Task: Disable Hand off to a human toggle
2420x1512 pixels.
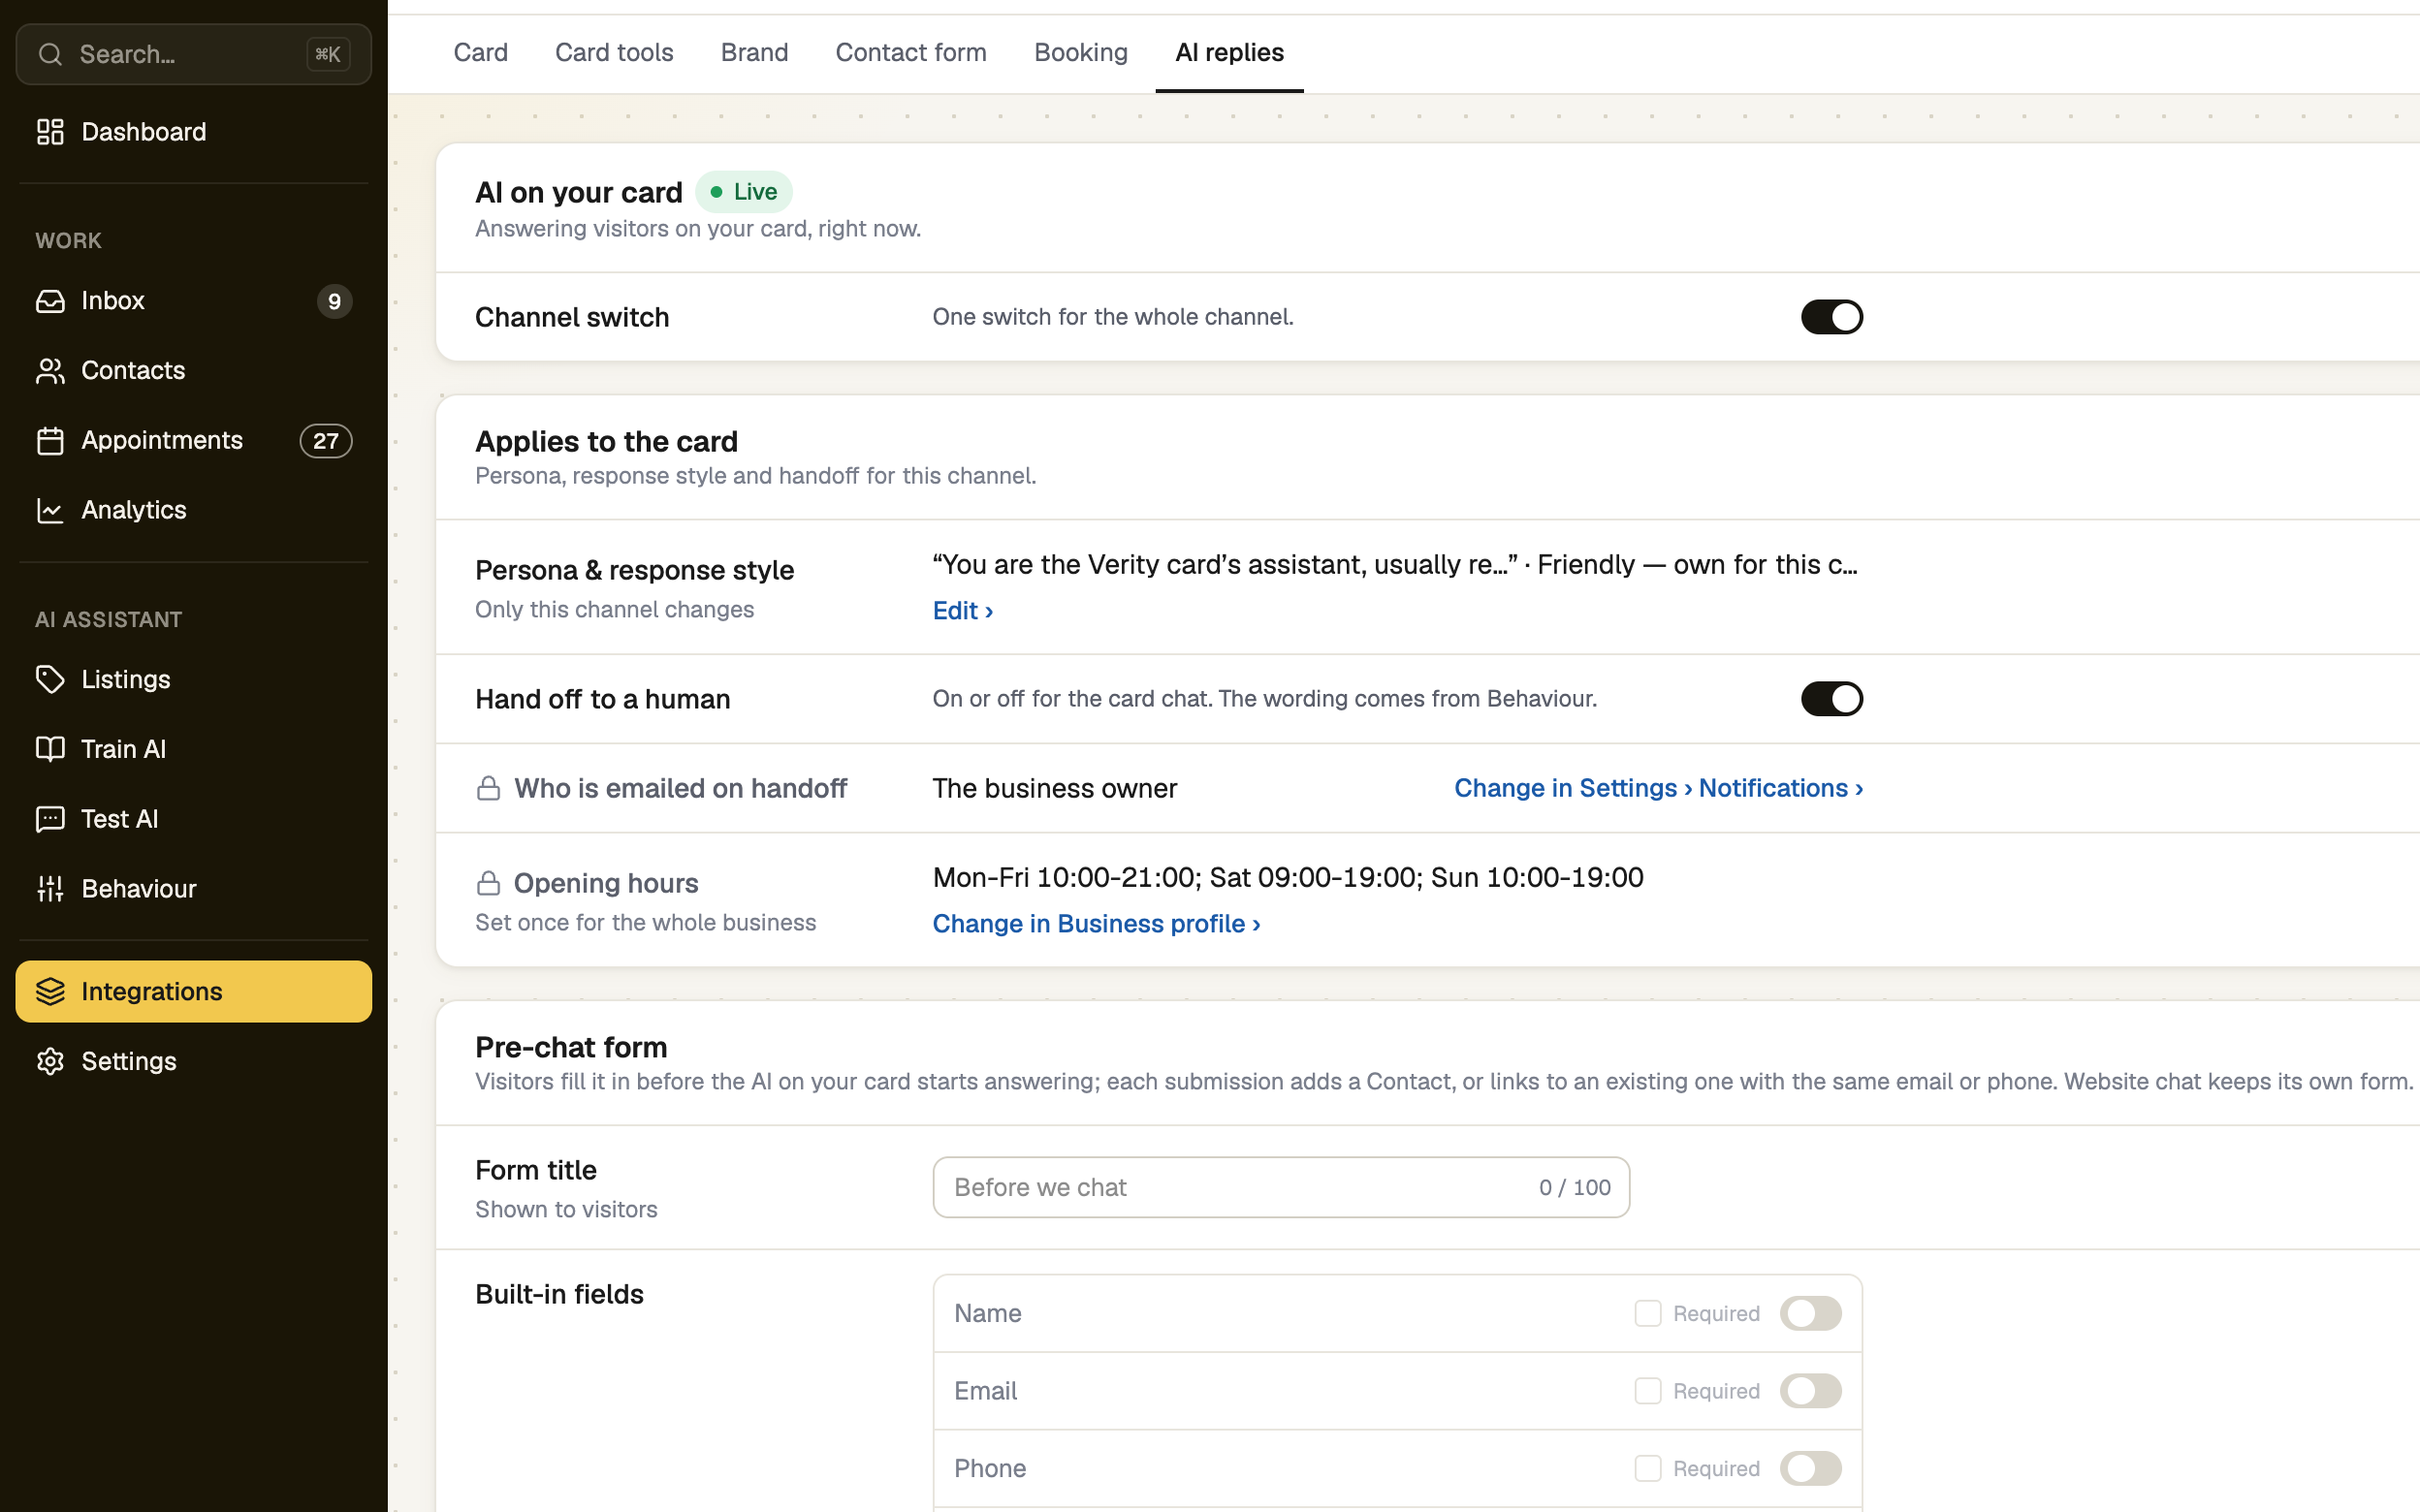Action: coord(1832,699)
